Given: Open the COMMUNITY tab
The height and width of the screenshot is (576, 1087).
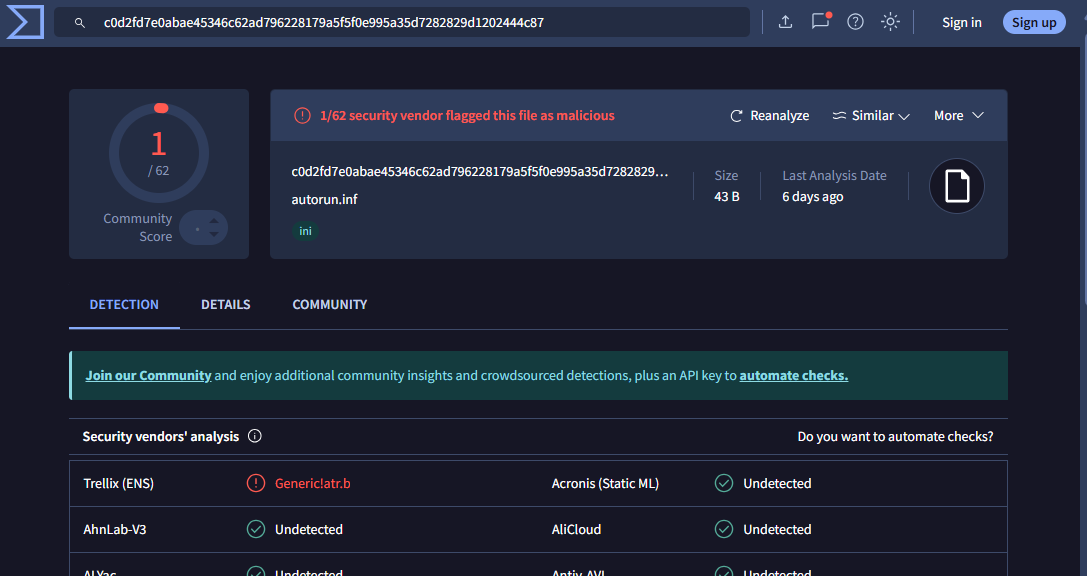Looking at the screenshot, I should (x=330, y=304).
